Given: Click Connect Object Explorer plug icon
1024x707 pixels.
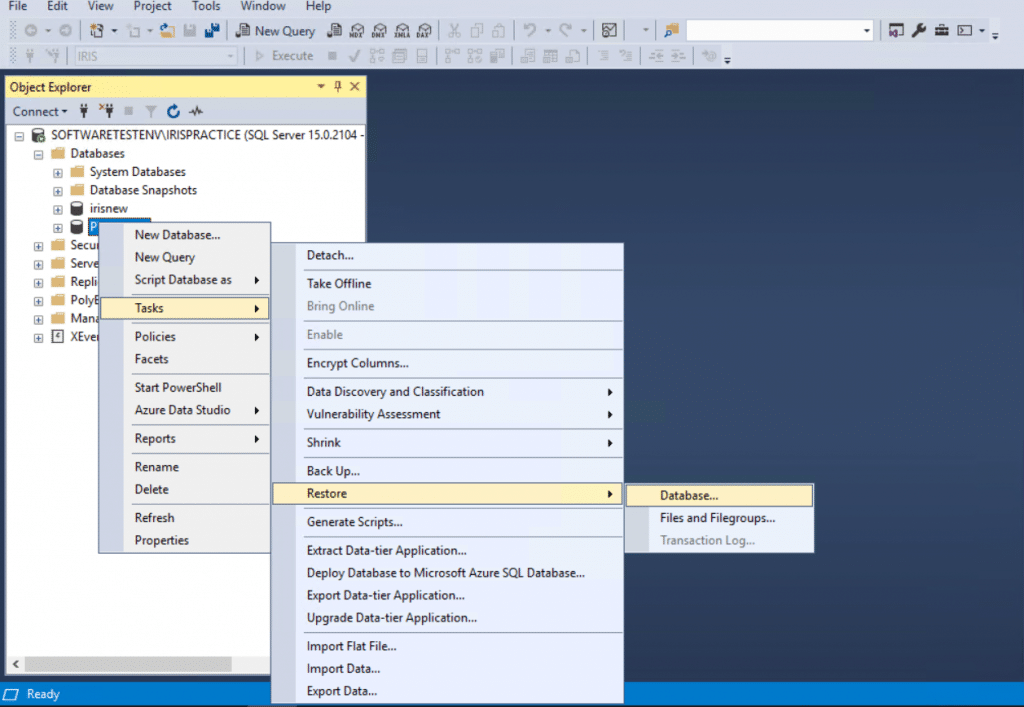Looking at the screenshot, I should (84, 112).
